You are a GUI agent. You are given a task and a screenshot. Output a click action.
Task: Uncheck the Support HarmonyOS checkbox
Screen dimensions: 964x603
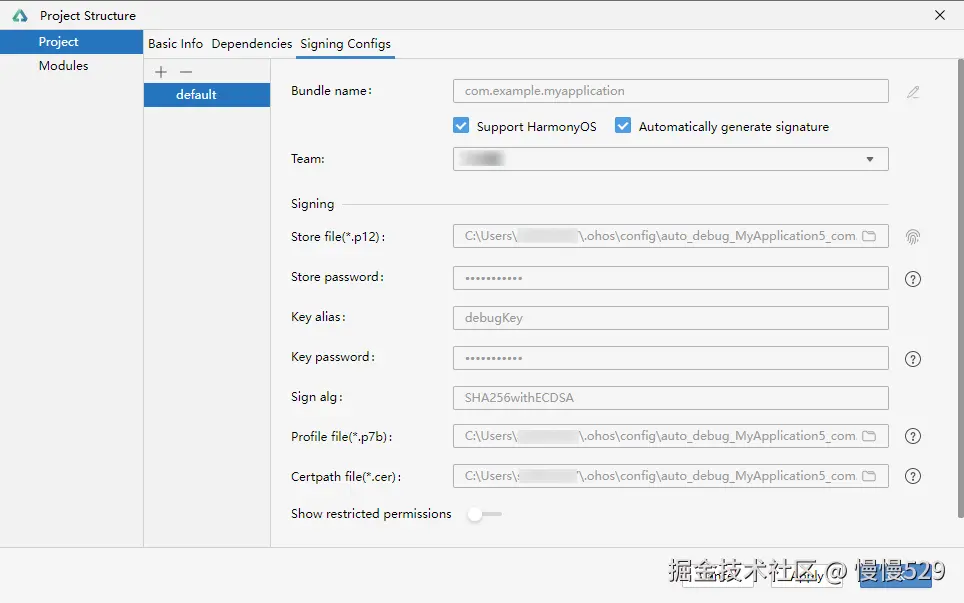[461, 126]
